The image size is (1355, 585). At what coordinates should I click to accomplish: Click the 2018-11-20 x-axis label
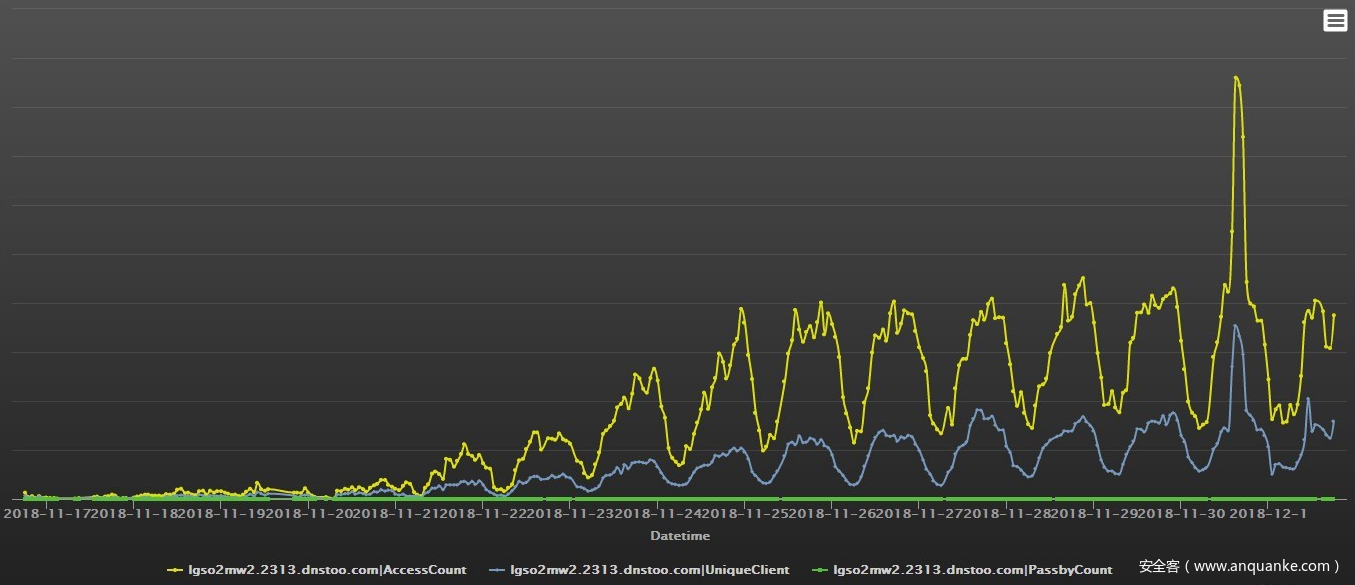(309, 513)
